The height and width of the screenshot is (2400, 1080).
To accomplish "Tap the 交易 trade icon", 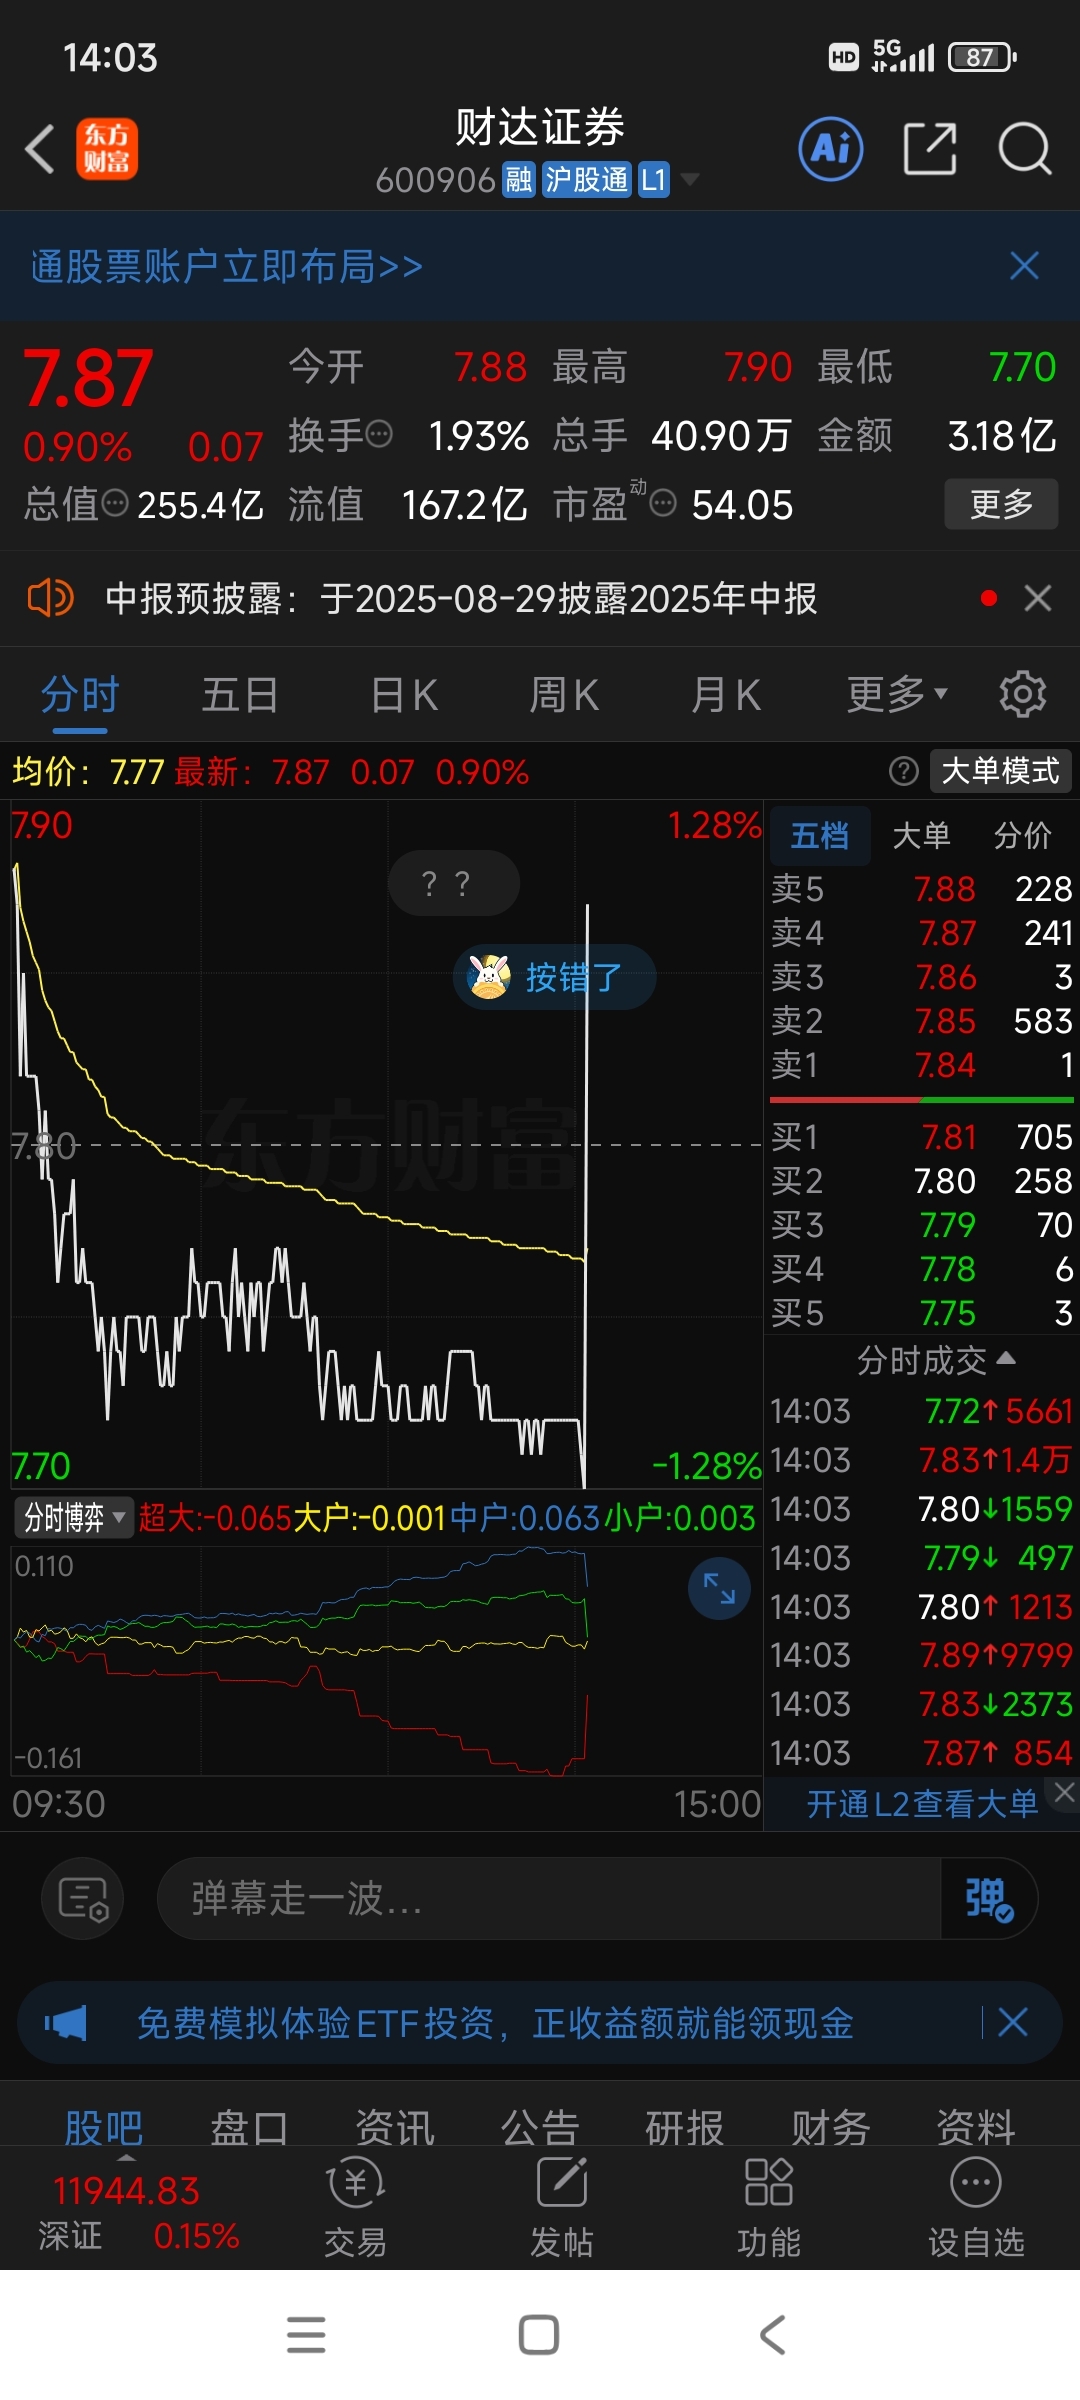I will tap(355, 2208).
